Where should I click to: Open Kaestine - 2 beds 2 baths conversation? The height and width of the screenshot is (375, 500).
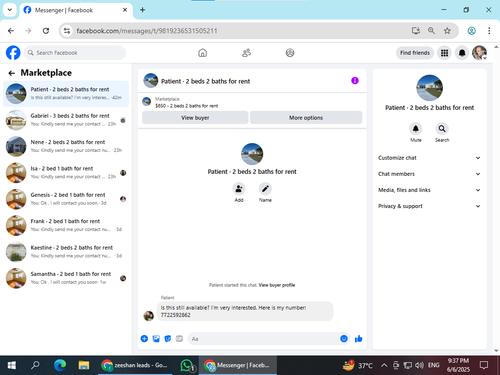[66, 252]
